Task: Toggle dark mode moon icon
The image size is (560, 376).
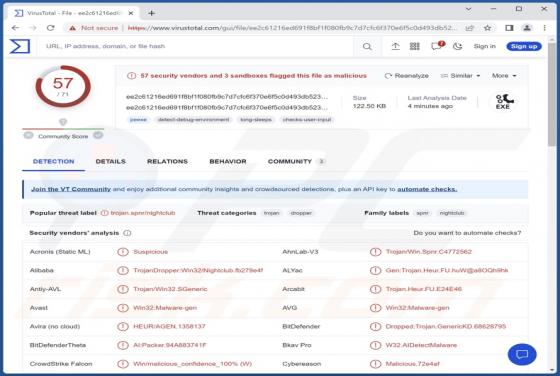Action: click(458, 46)
